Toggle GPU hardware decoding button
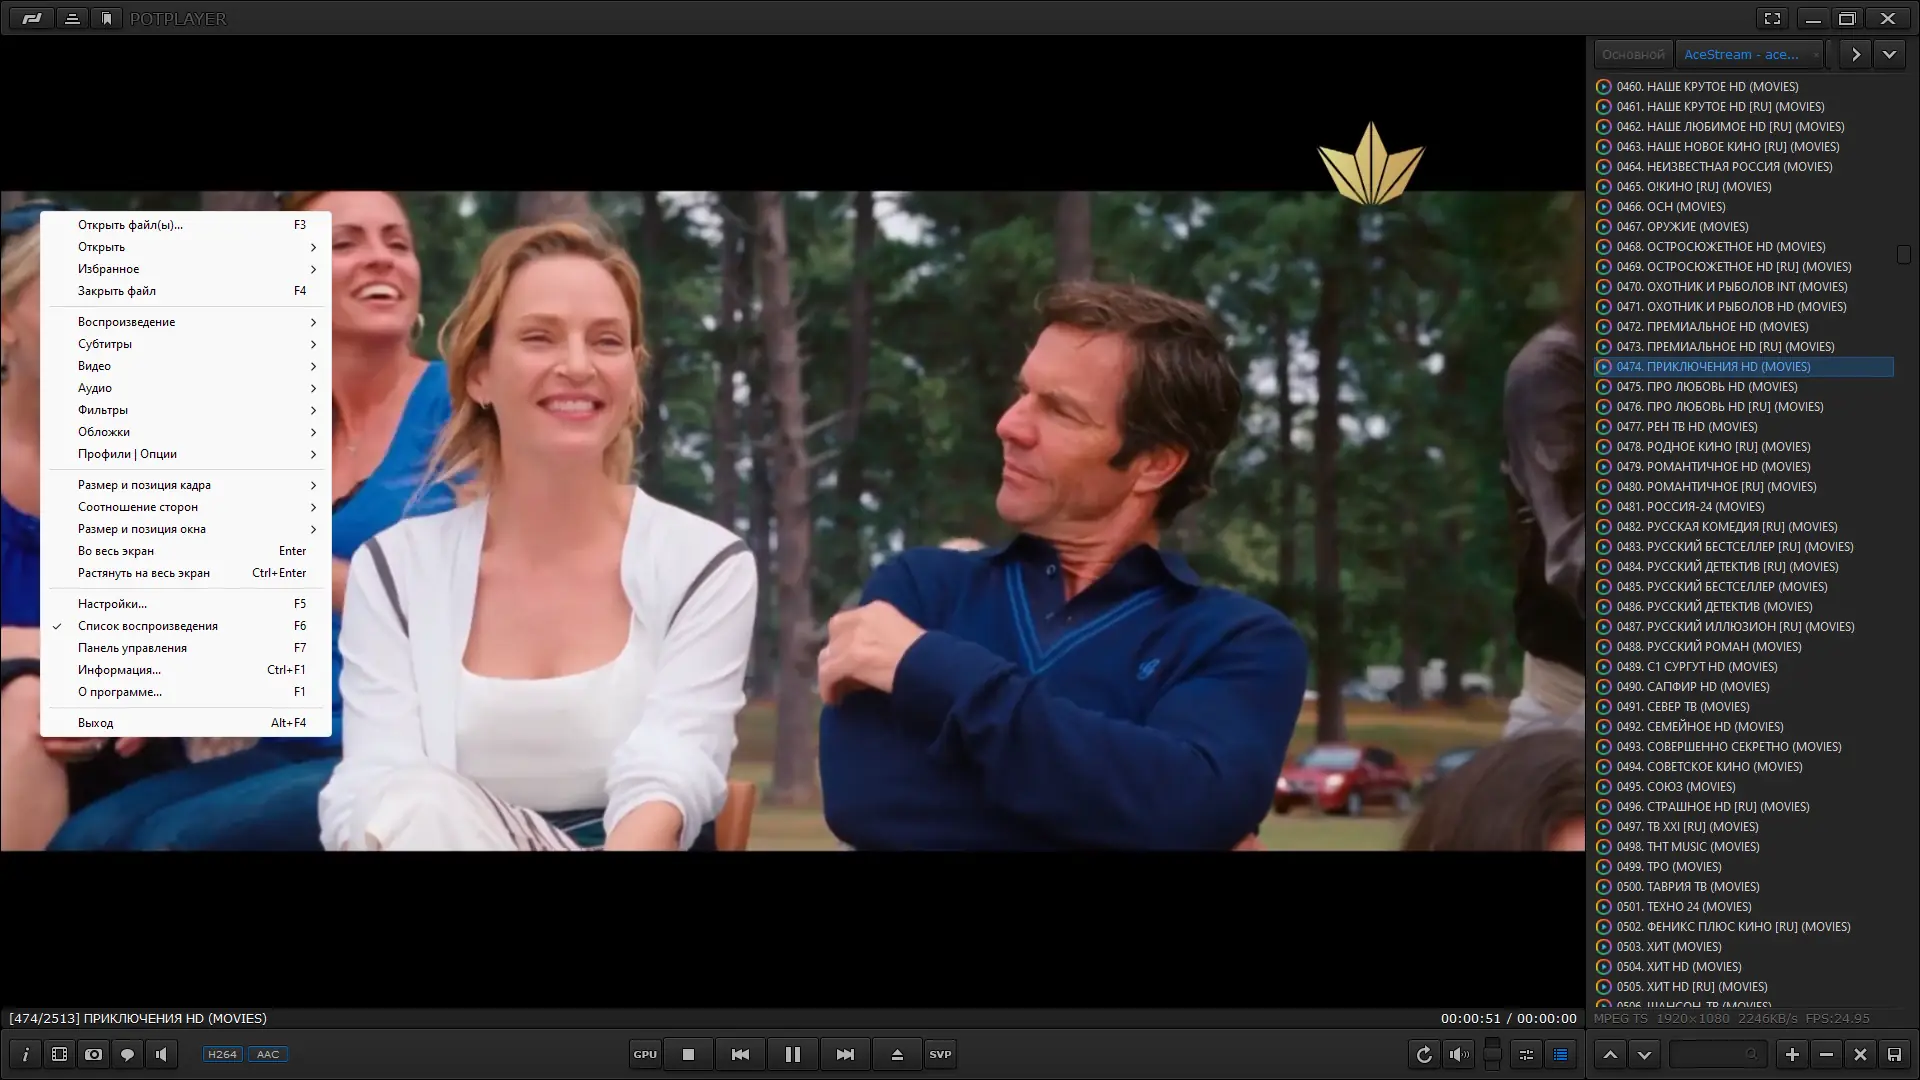Screen dimensions: 1920x1080 645,1054
